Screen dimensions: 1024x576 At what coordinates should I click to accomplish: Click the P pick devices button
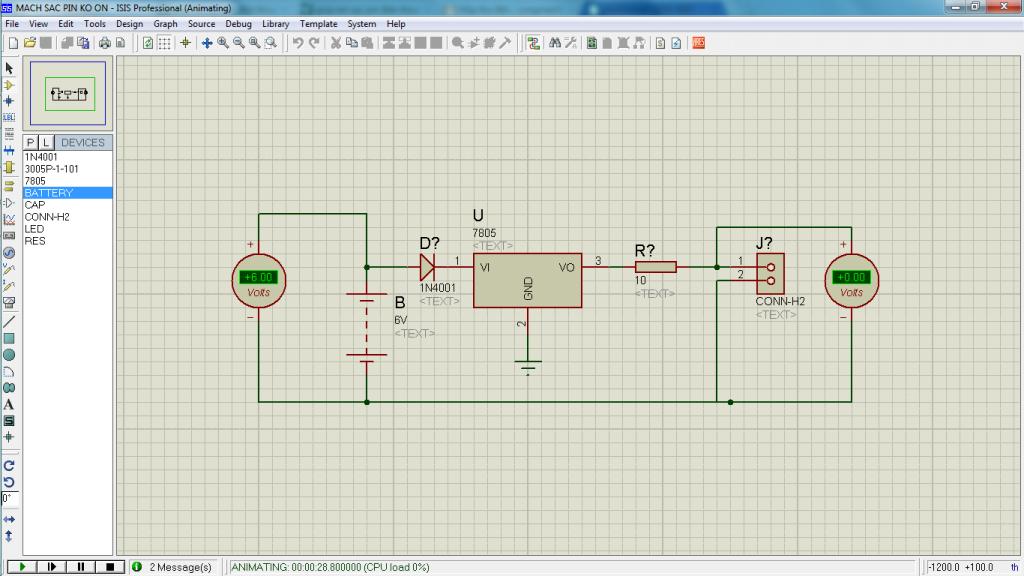pyautogui.click(x=31, y=143)
